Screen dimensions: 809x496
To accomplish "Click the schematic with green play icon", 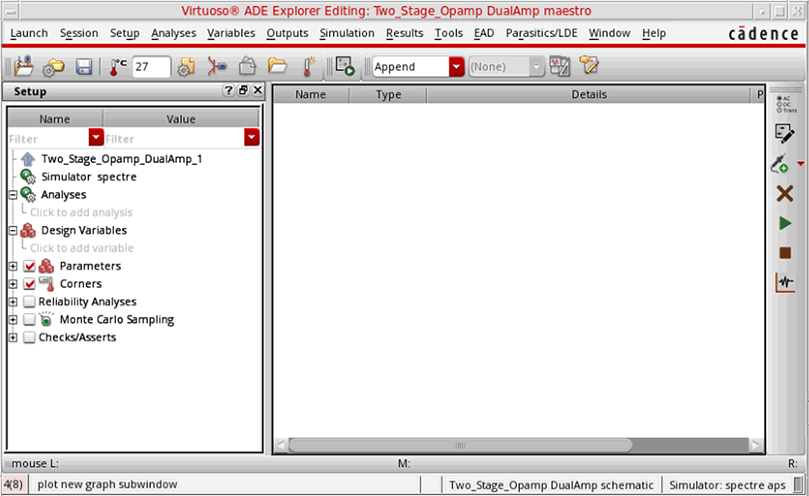I will 345,67.
